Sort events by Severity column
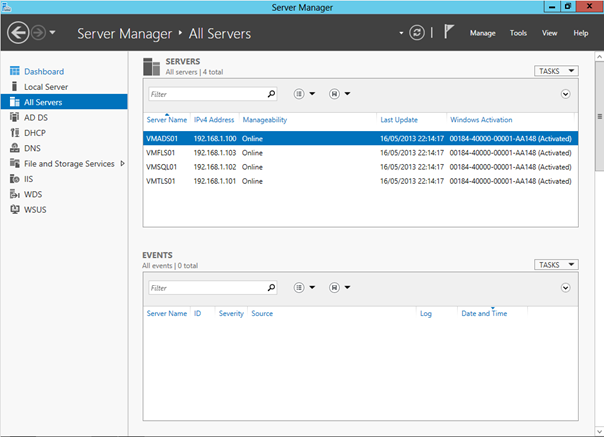Viewport: 604px width, 437px height. click(x=231, y=314)
